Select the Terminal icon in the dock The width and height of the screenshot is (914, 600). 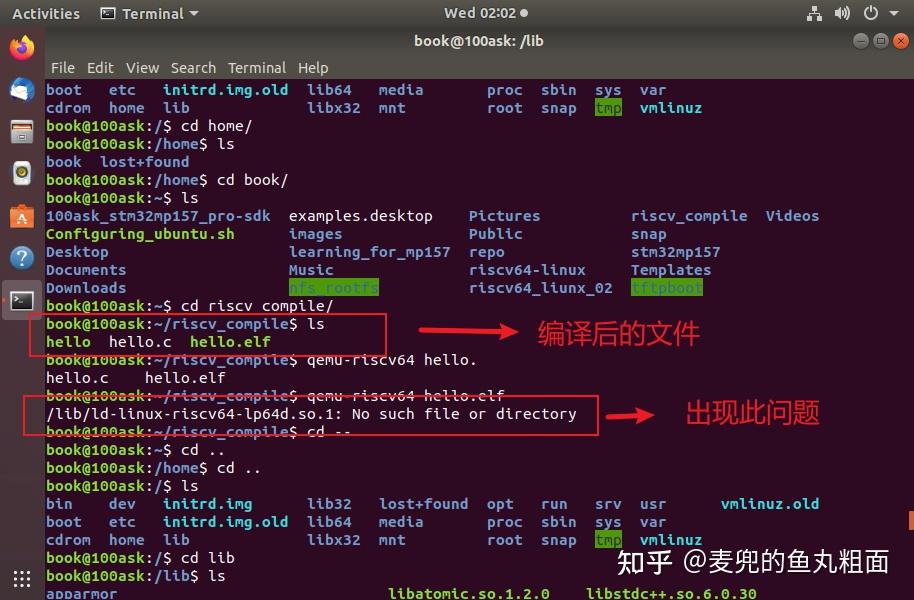point(21,299)
